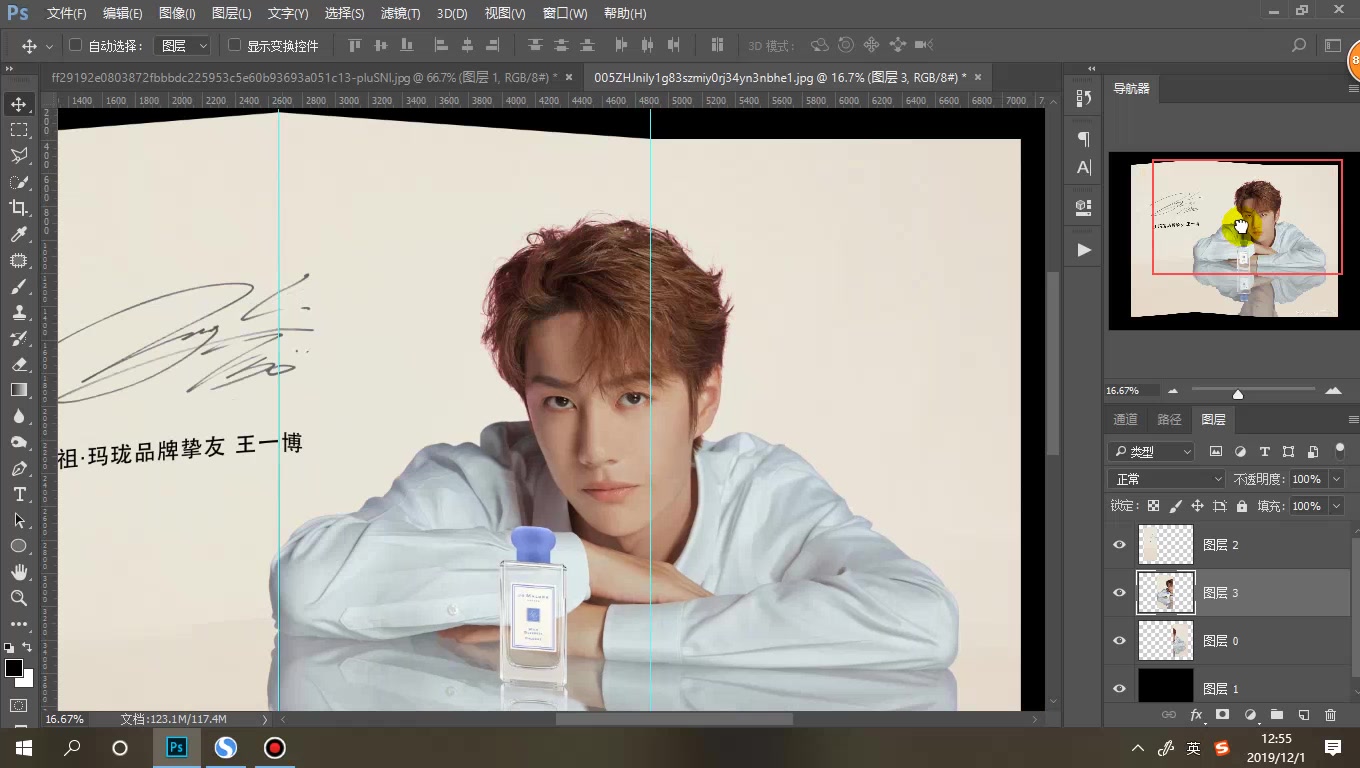Image resolution: width=1360 pixels, height=768 pixels.
Task: Select the Pen tool
Action: (x=18, y=468)
